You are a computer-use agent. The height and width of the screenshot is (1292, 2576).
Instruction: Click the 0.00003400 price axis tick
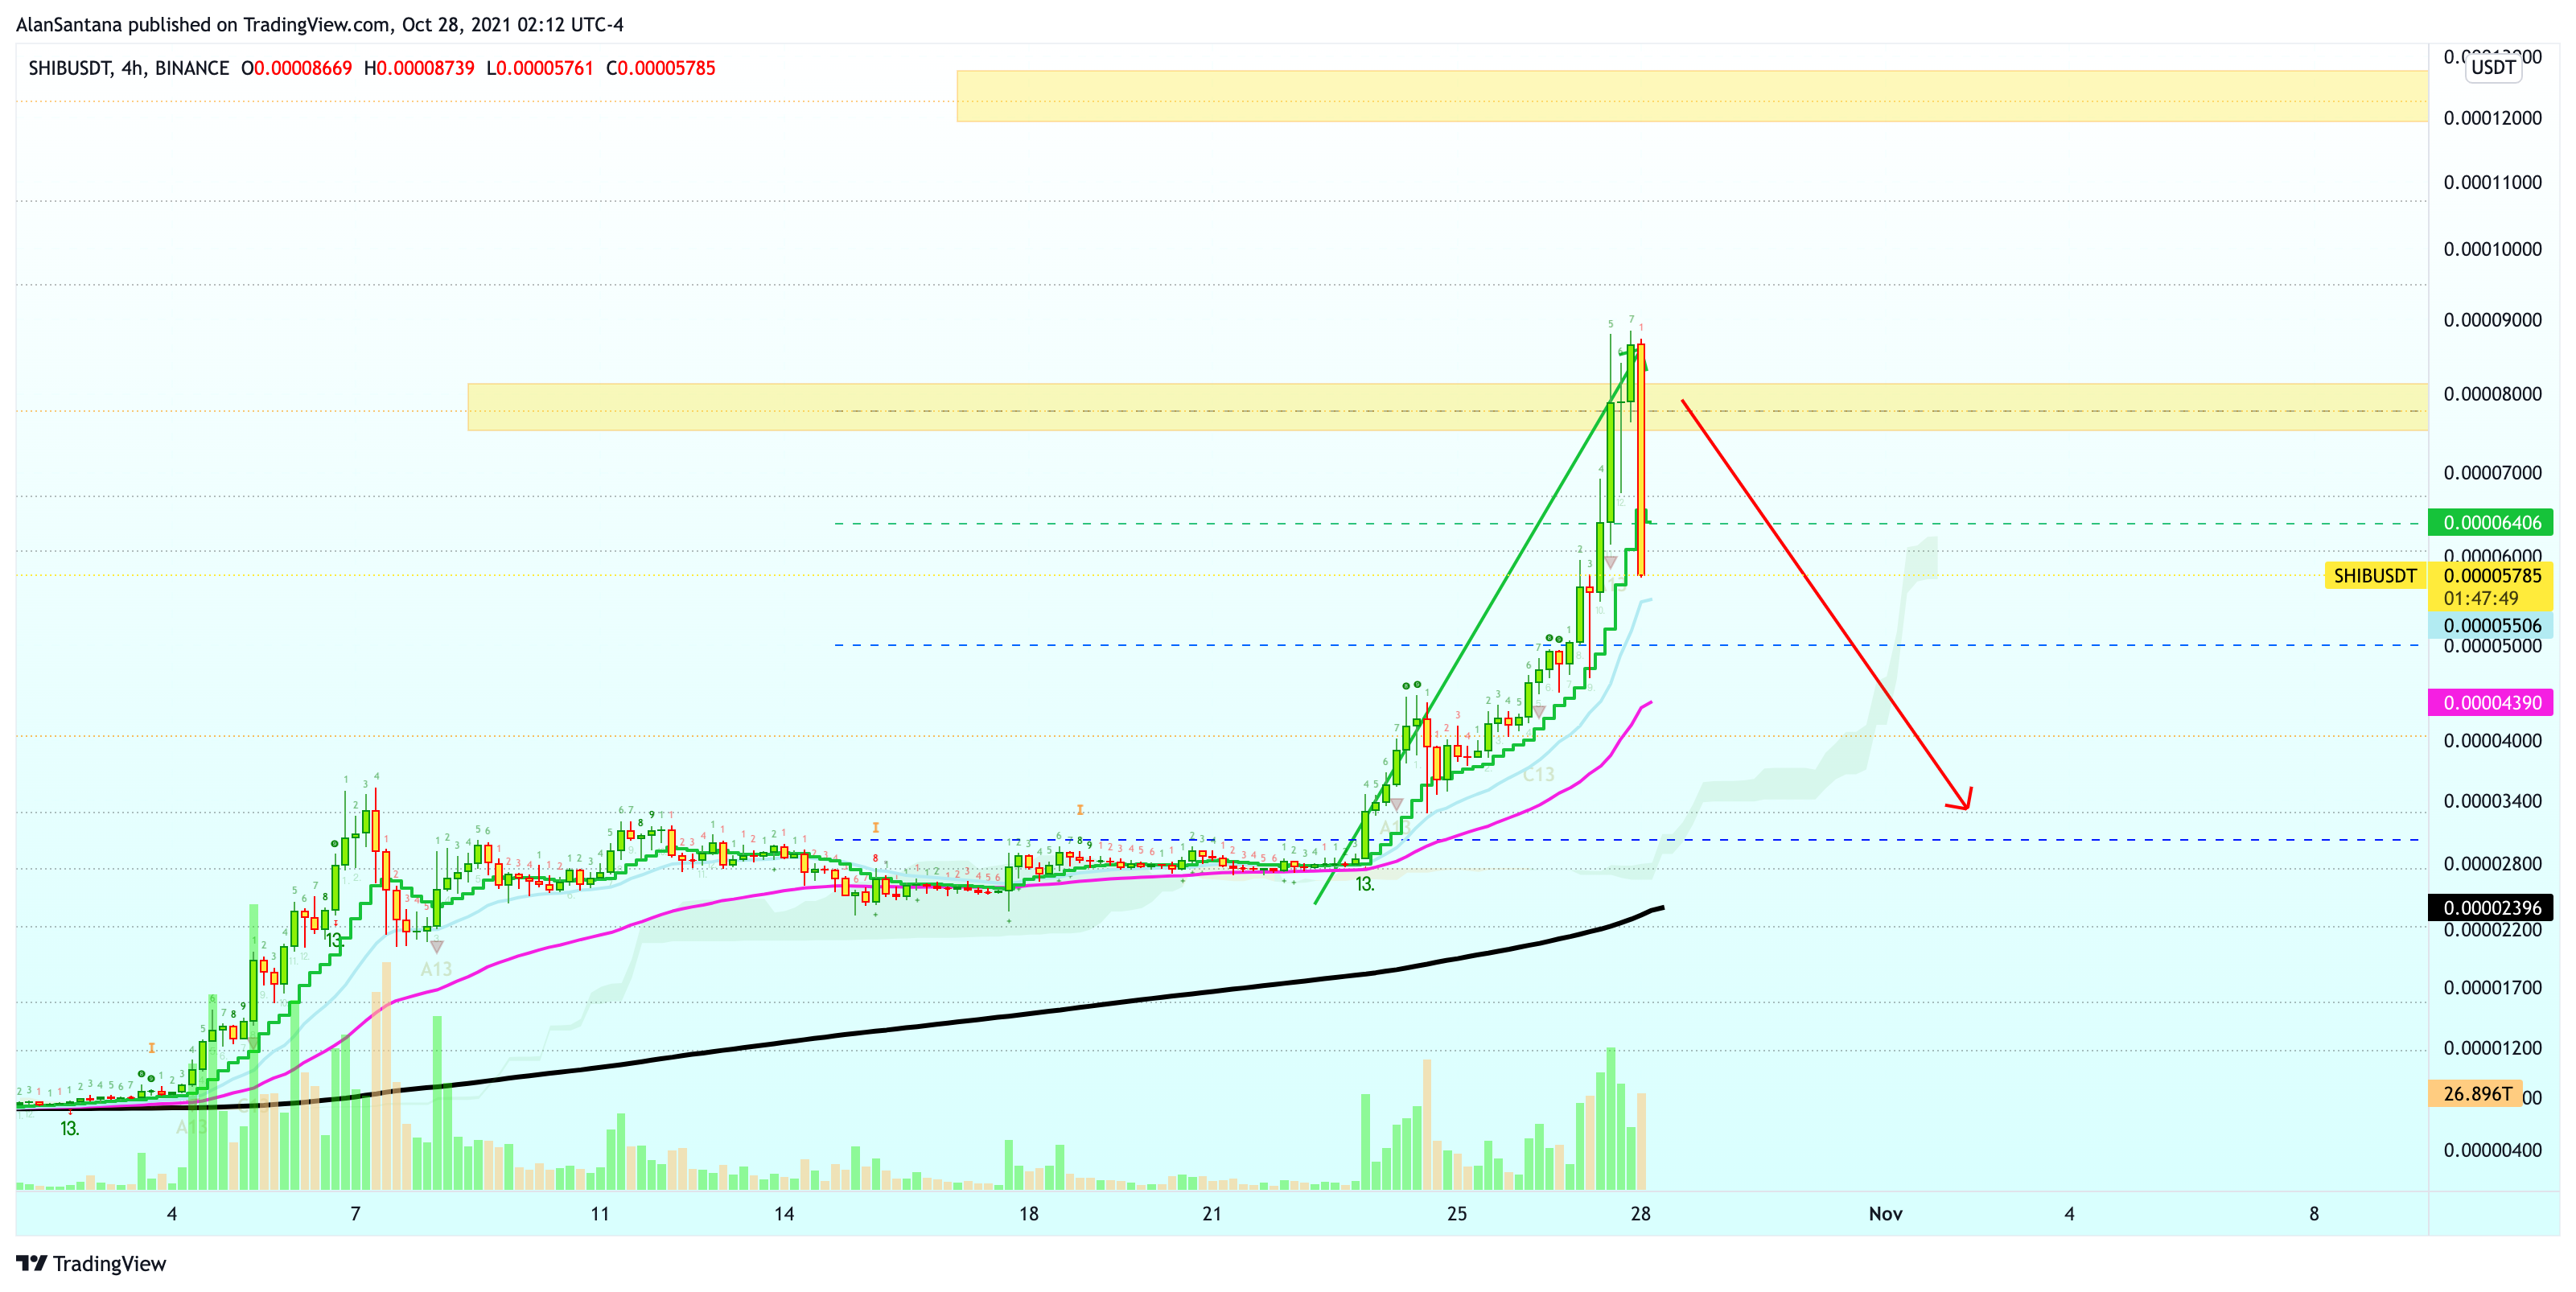pos(2492,801)
